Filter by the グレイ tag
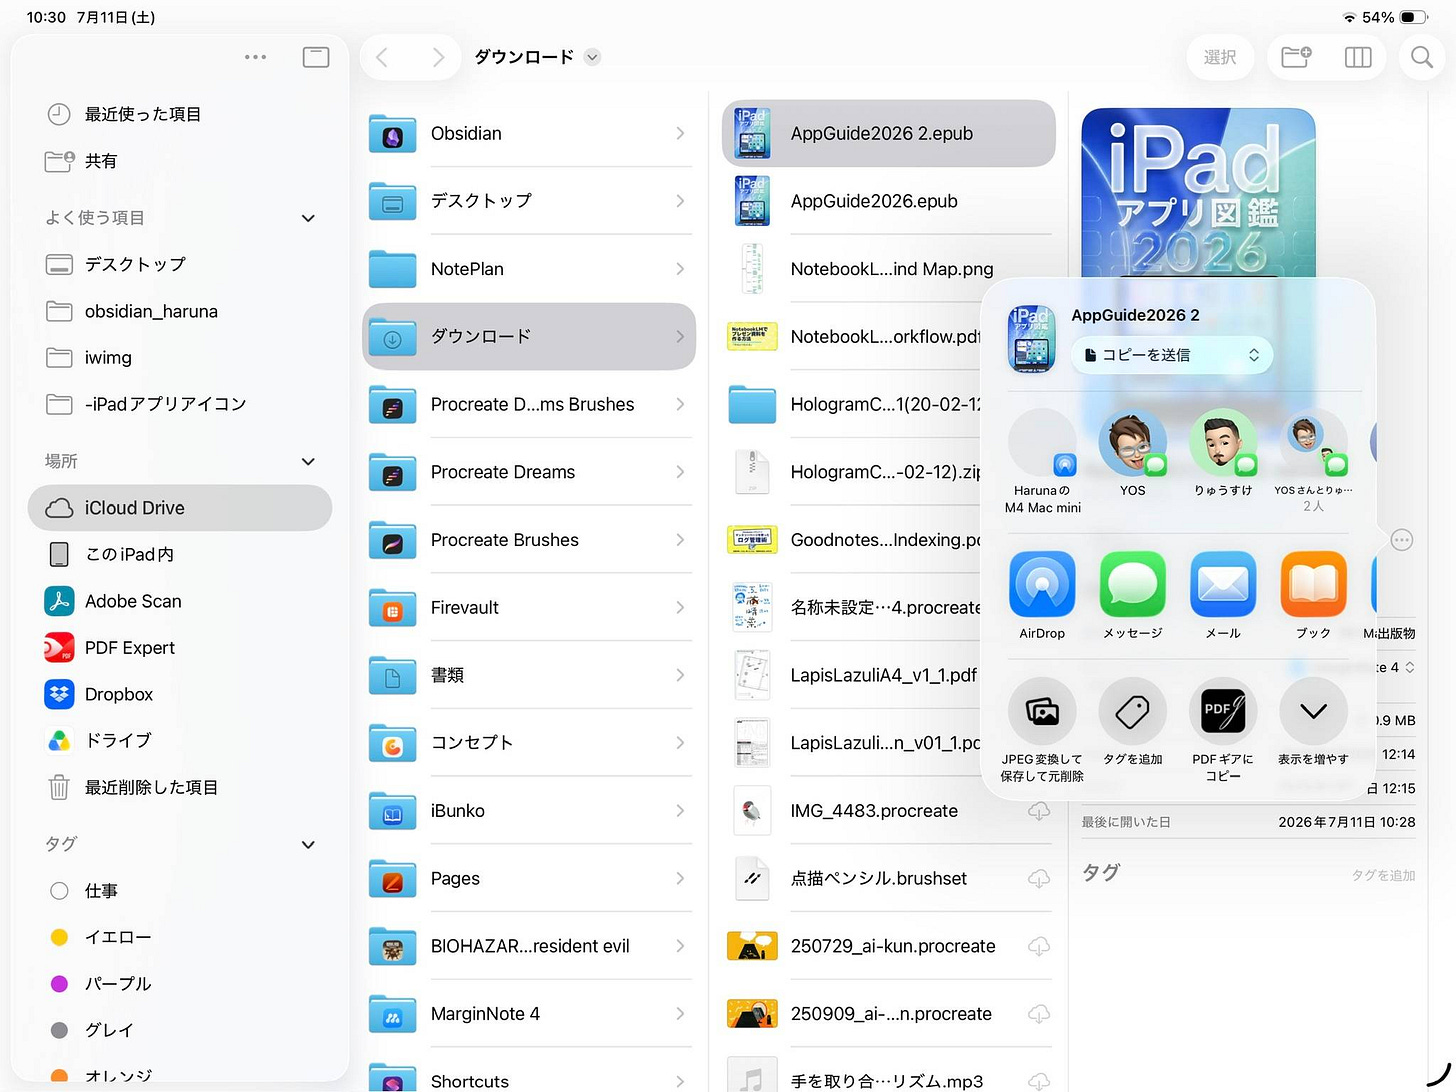1456x1092 pixels. [x=180, y=1030]
